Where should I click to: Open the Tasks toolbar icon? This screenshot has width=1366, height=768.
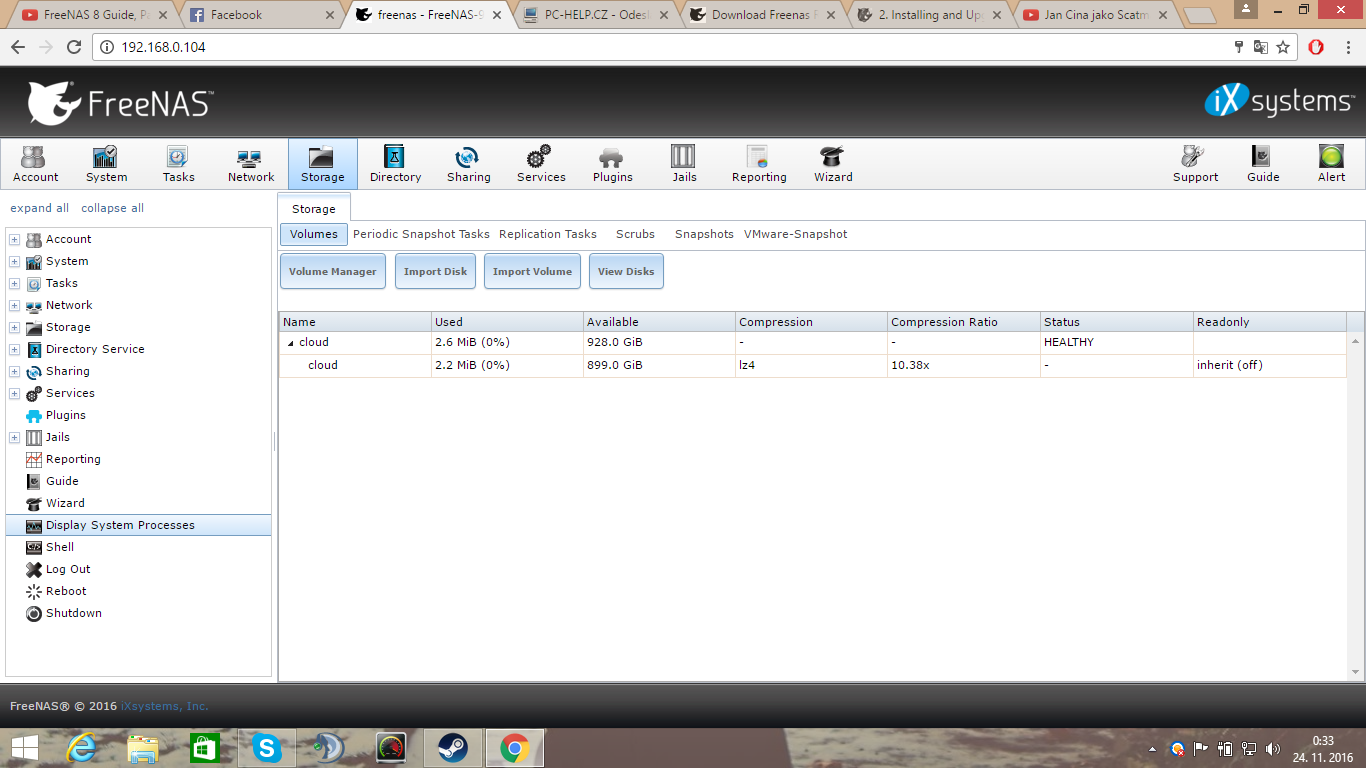[178, 164]
